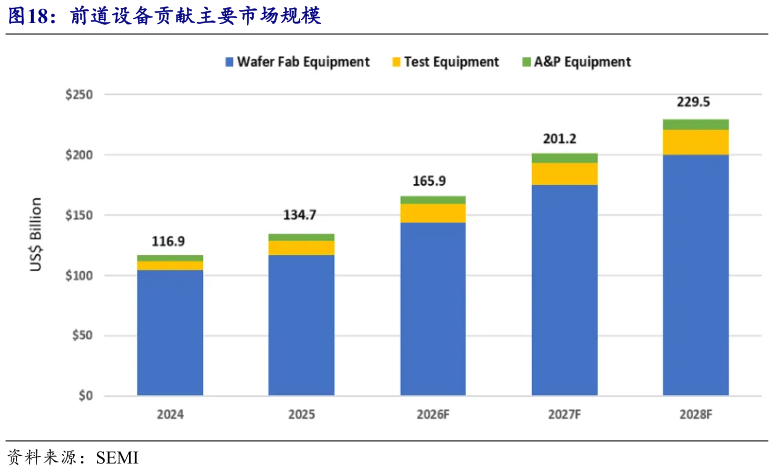Click the 201.2 total label
Screen dimensions: 774x471
(560, 139)
